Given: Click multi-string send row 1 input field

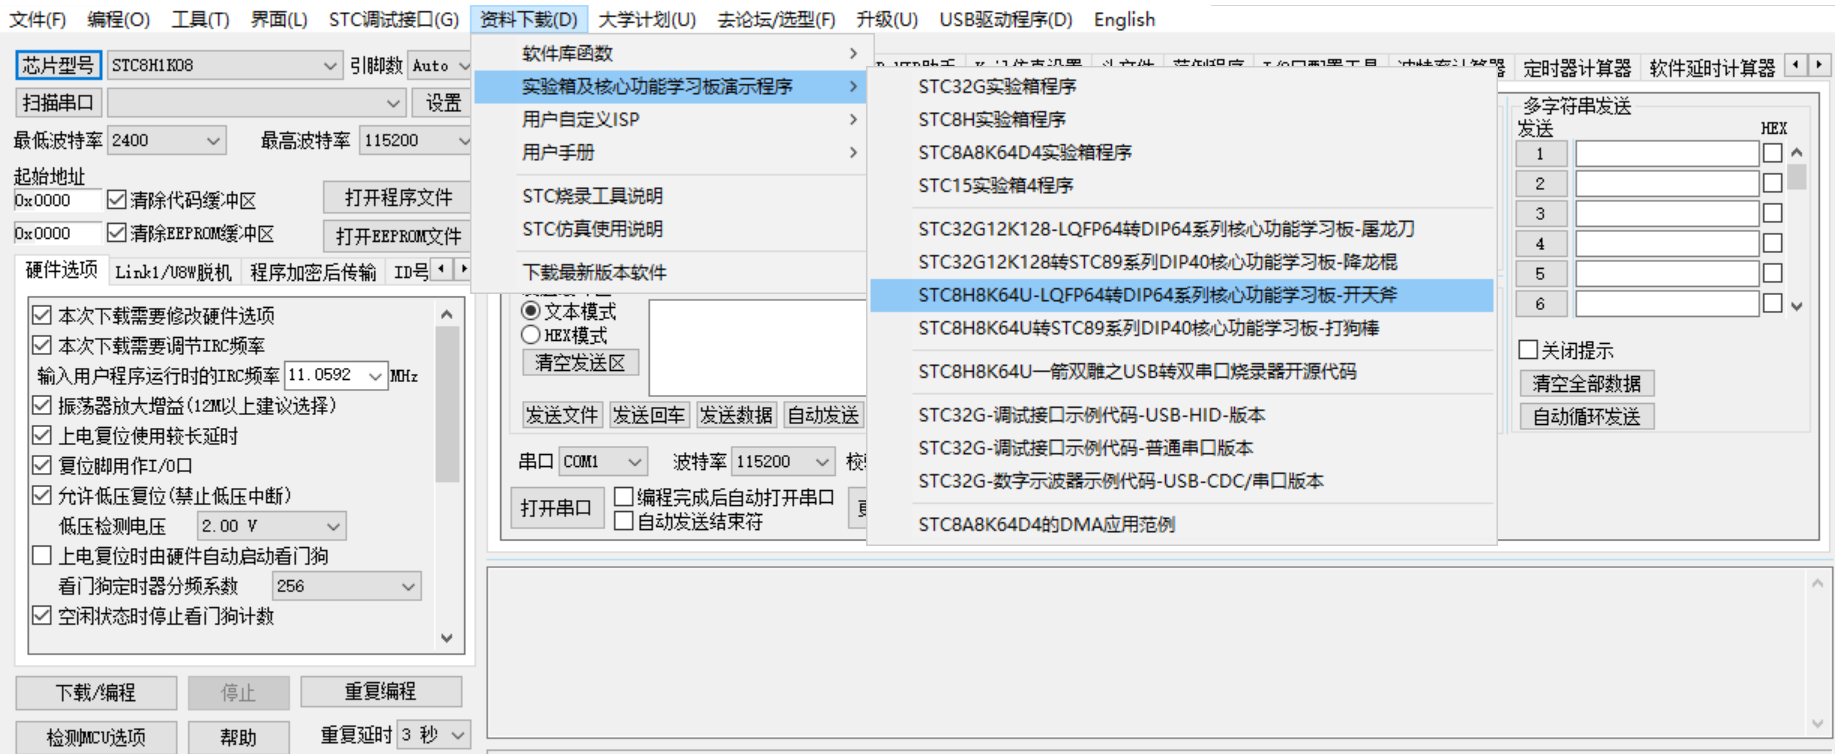Looking at the screenshot, I should 1667,154.
